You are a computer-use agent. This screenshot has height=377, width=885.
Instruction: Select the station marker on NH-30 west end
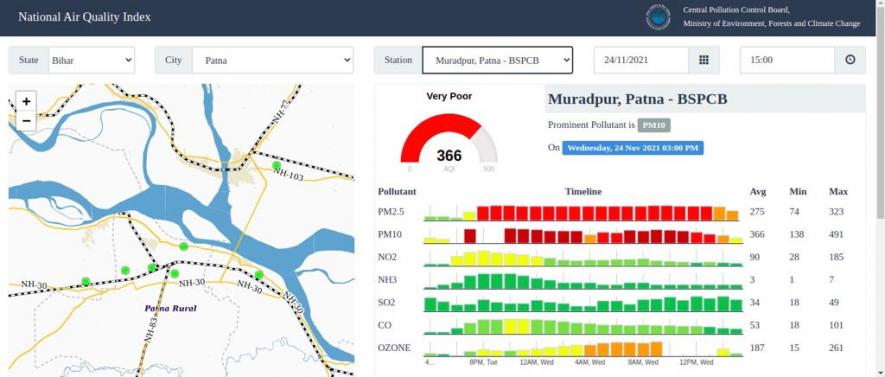[x=85, y=281]
